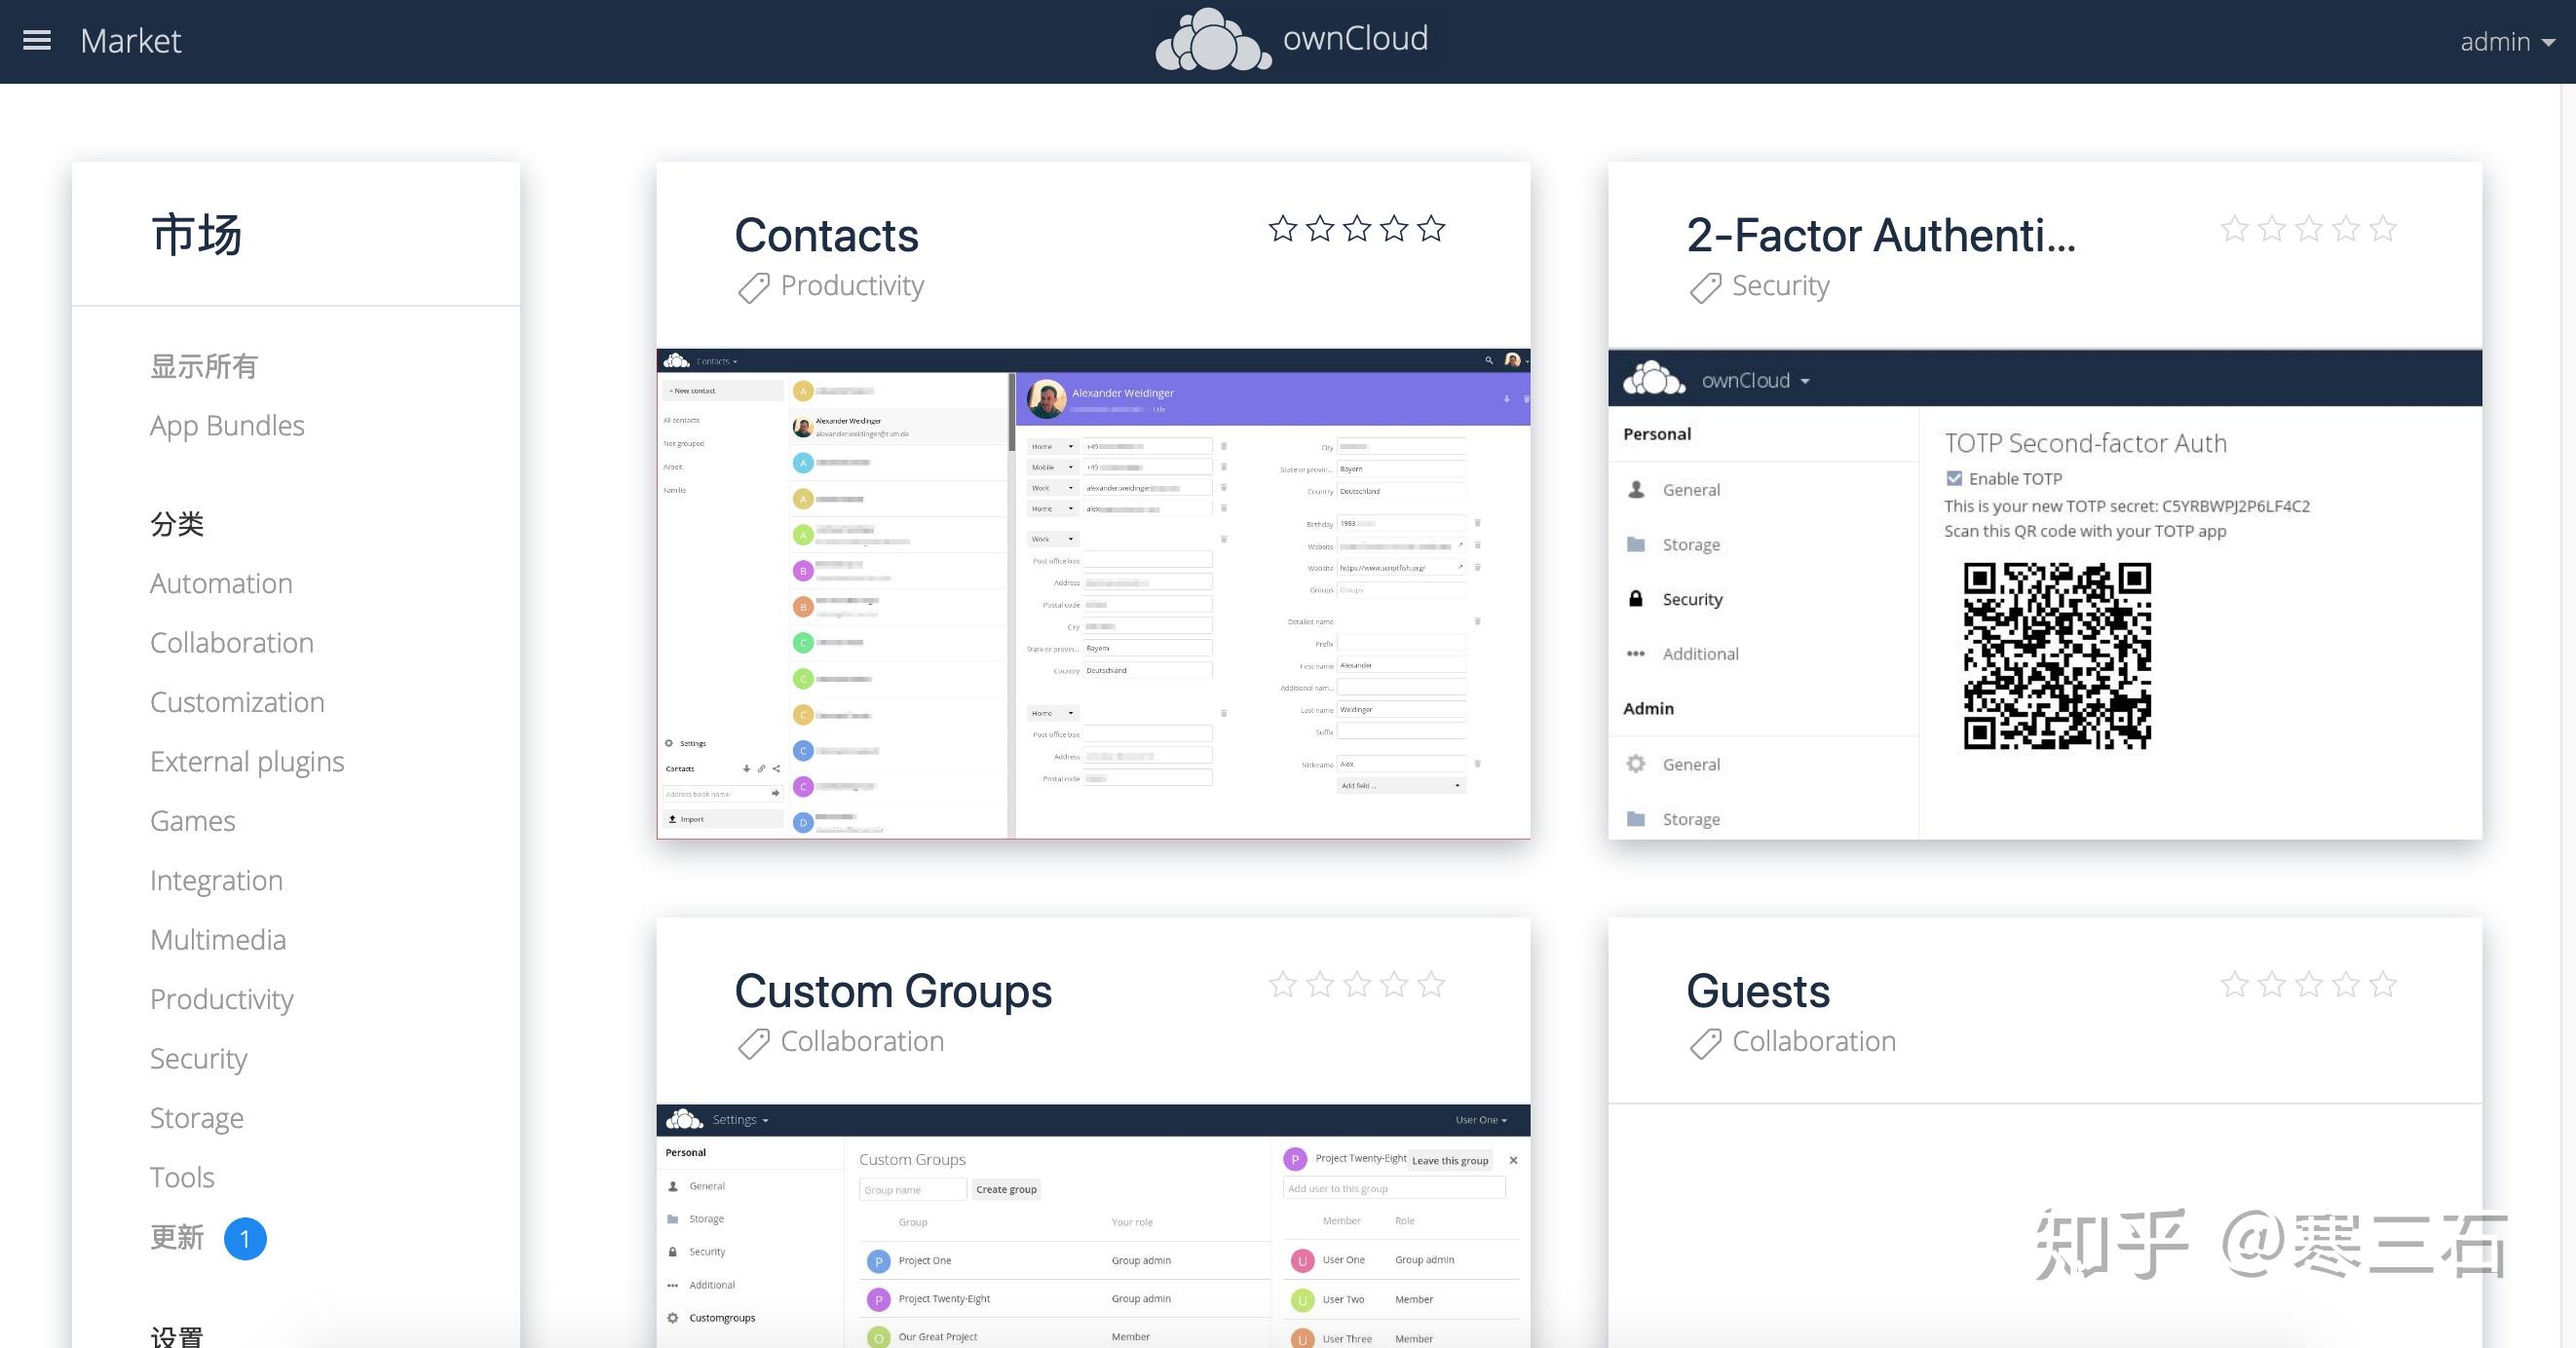Open the Custom Groups app title
Screen dimensions: 2576x1348
click(893, 992)
